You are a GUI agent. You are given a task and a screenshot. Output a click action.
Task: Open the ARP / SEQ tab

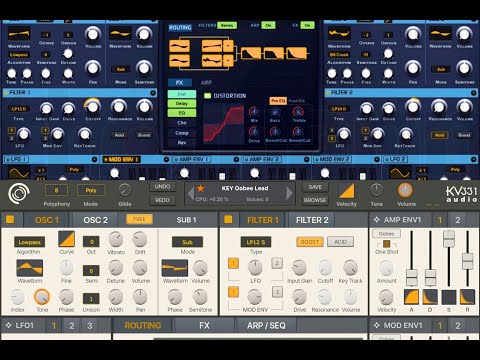click(x=266, y=325)
